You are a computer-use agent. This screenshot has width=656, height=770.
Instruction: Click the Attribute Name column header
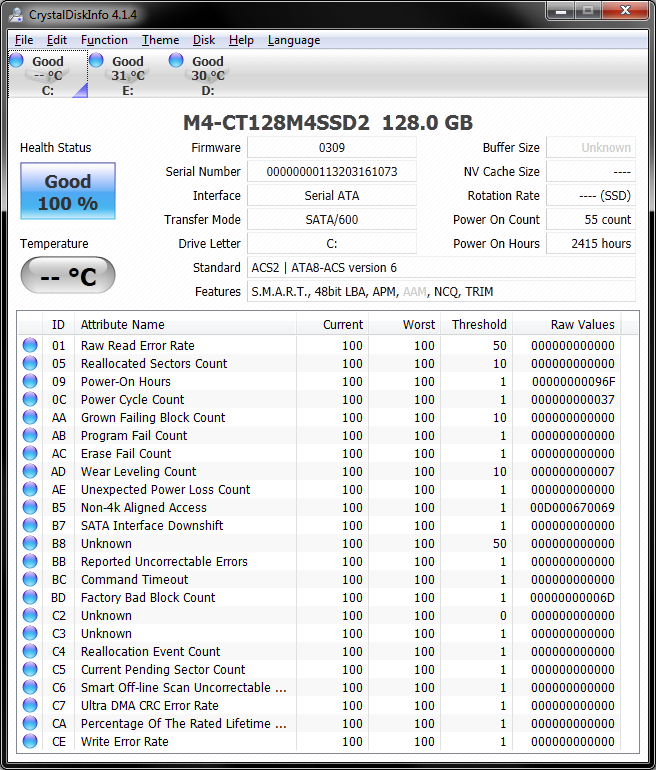pyautogui.click(x=185, y=325)
